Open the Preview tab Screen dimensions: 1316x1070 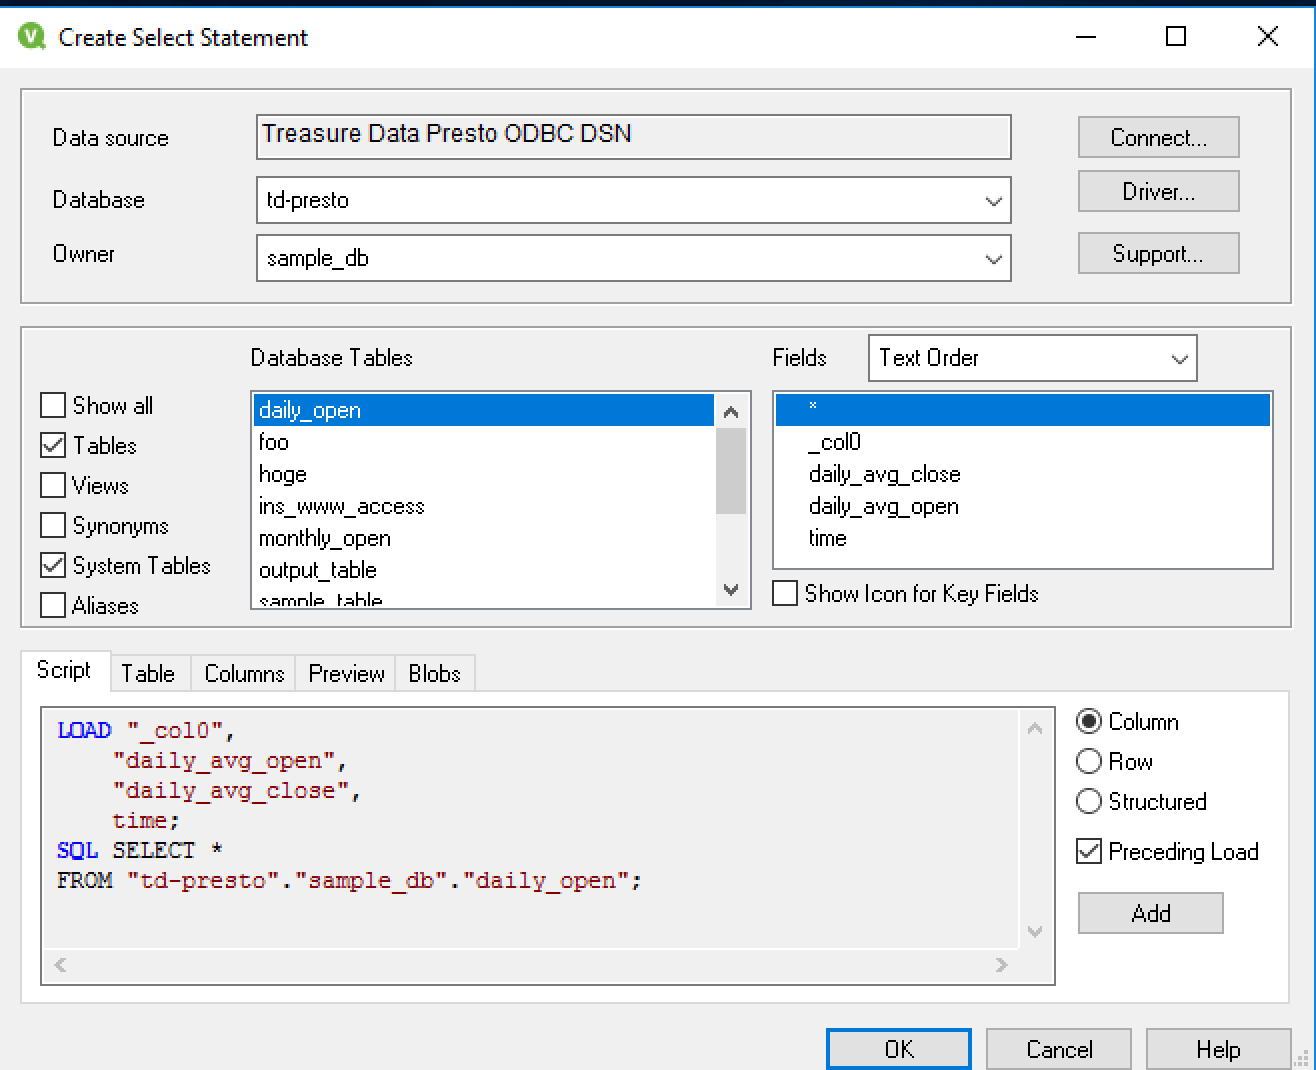[346, 673]
